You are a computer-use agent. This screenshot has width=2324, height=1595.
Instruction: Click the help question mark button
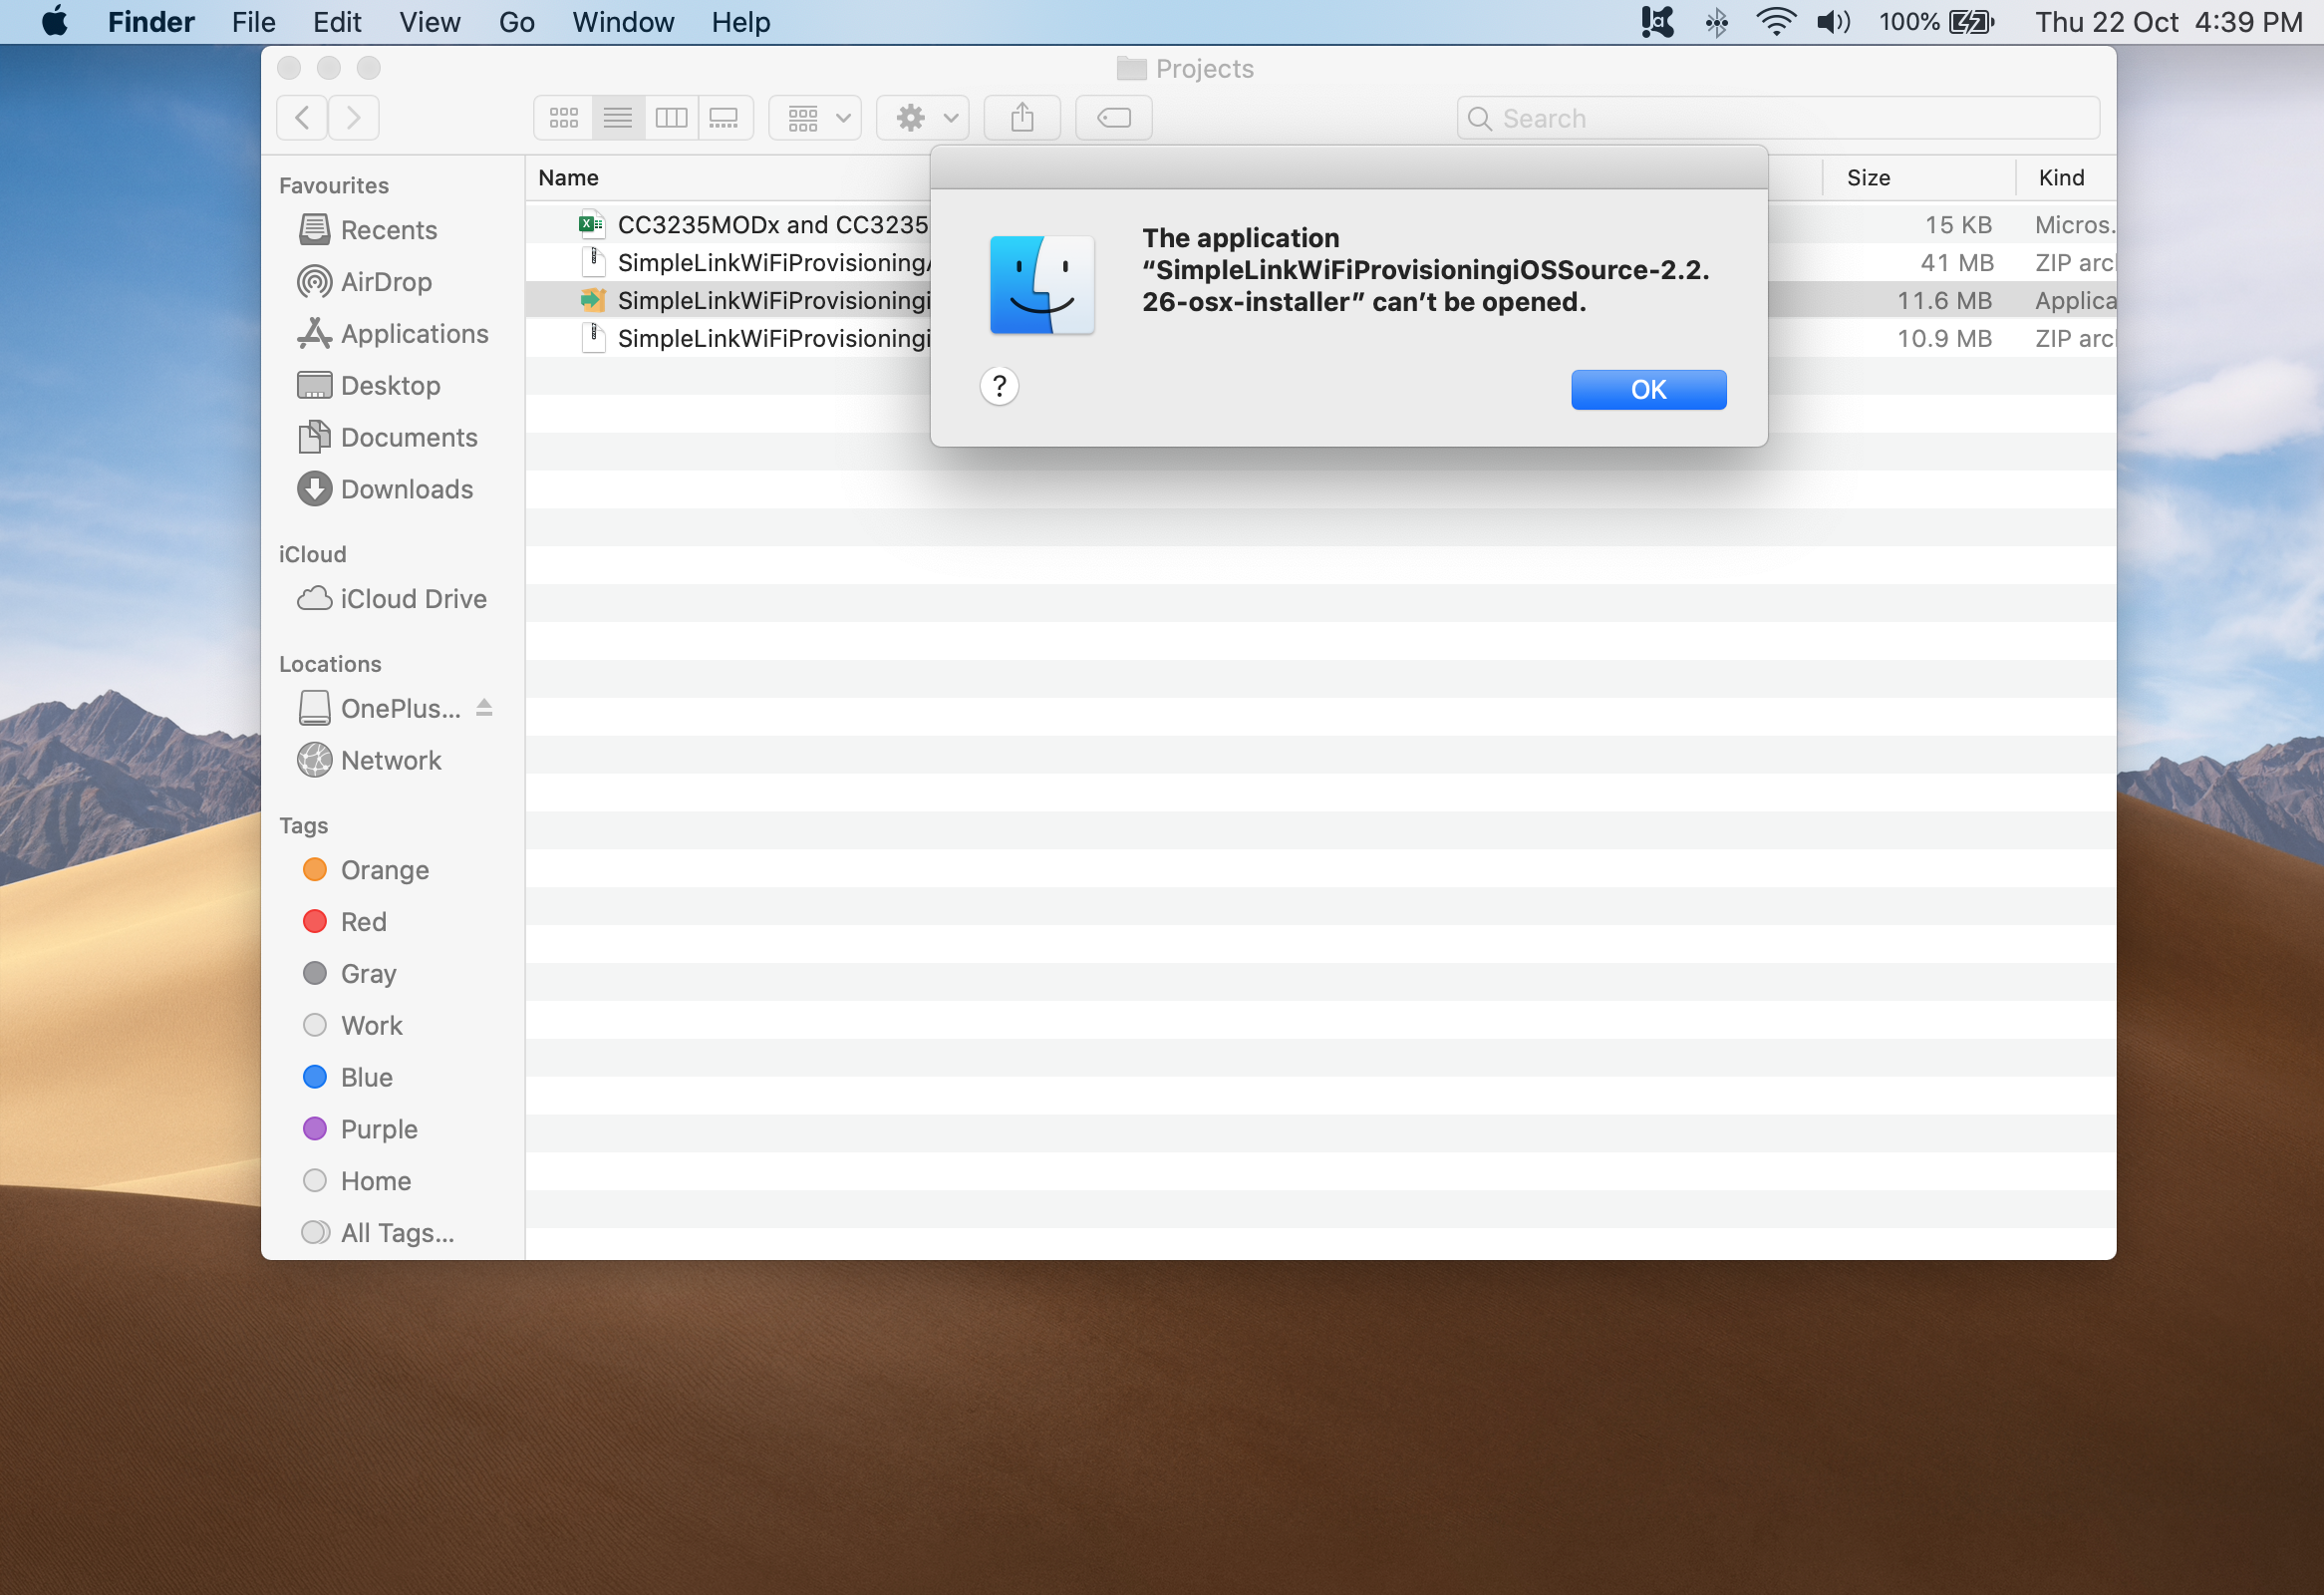[998, 386]
